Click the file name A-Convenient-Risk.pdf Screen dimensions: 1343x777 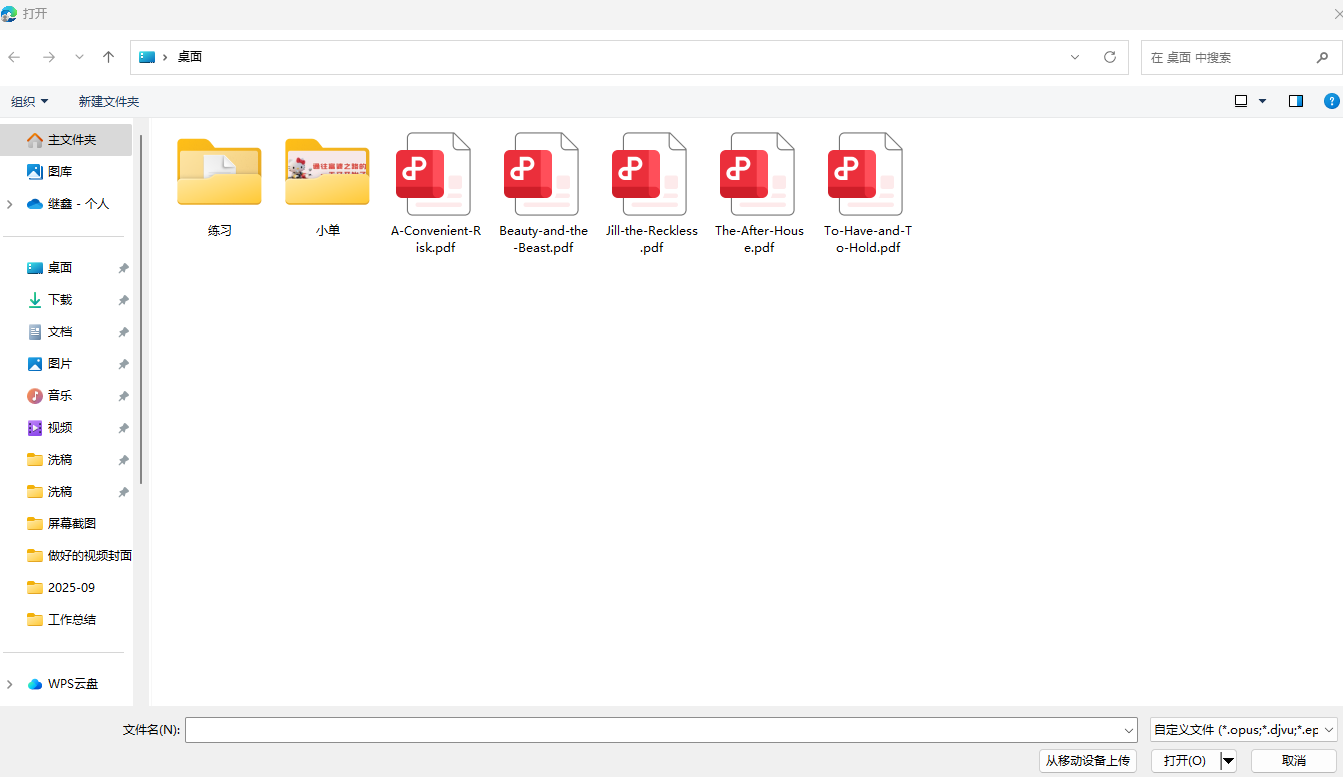point(436,239)
